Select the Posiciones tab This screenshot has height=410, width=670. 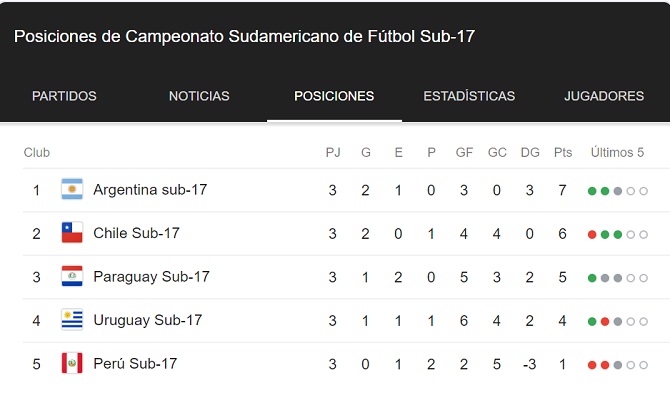(334, 96)
